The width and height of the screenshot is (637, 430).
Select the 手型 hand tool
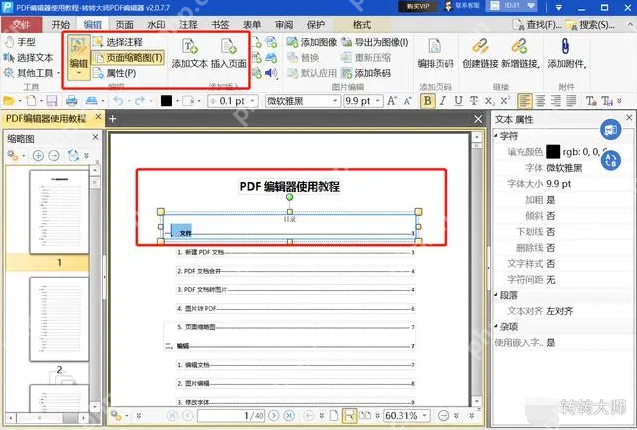click(x=20, y=42)
